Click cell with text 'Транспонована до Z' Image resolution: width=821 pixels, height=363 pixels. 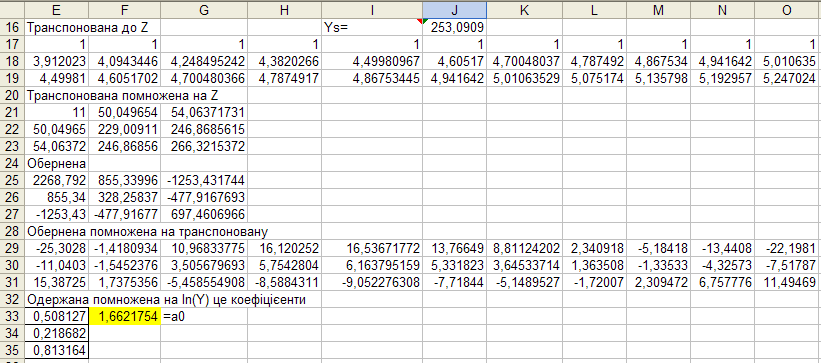click(88, 27)
